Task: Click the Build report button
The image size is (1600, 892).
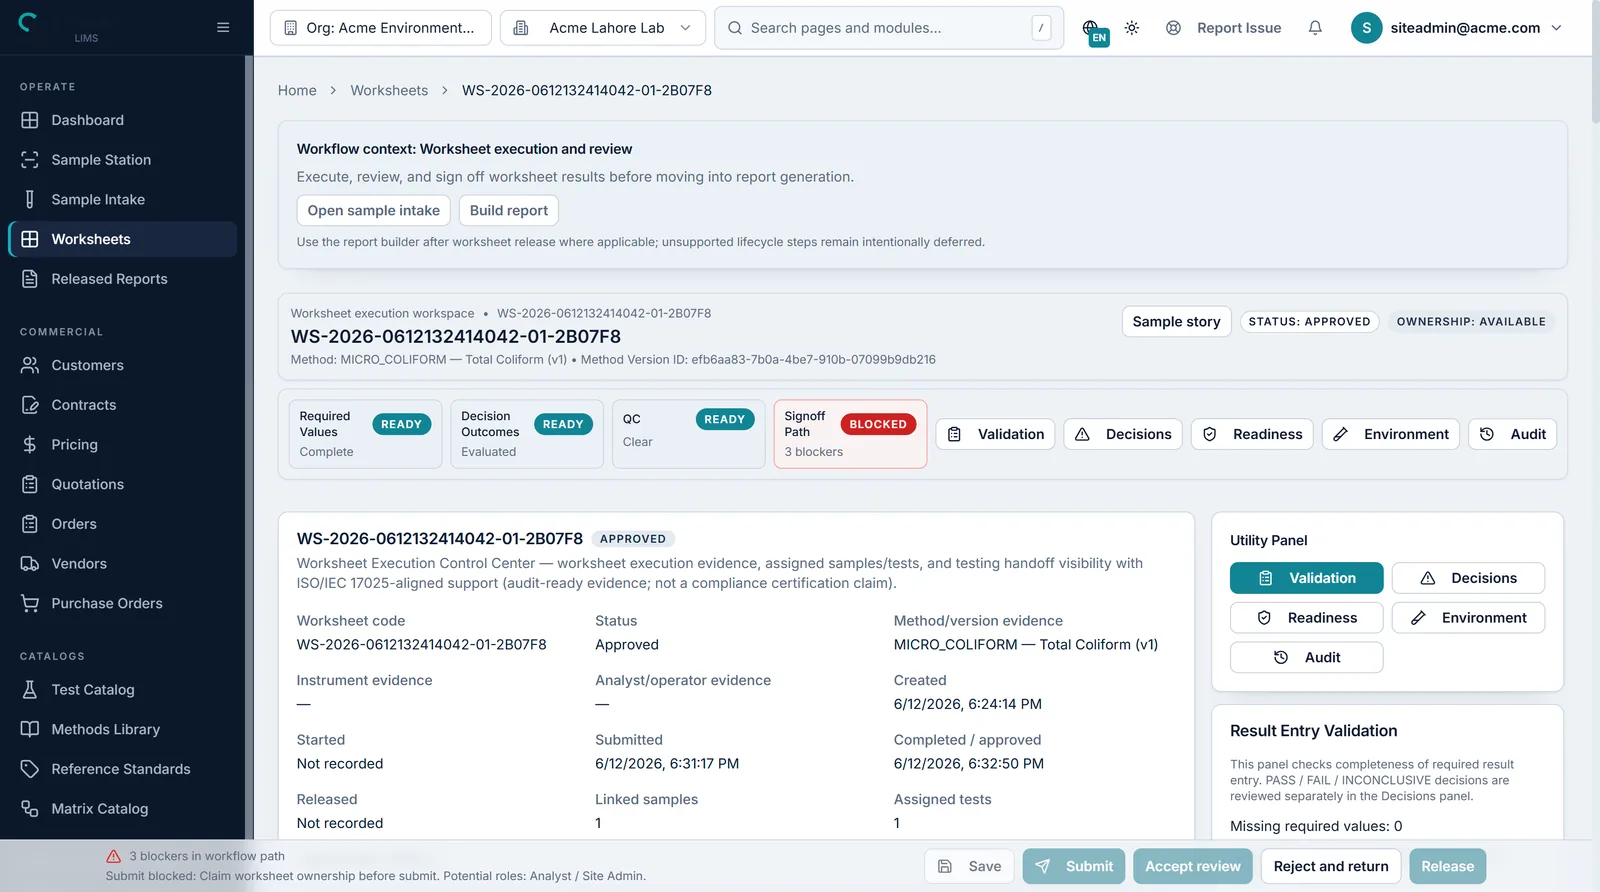Action: click(x=509, y=210)
